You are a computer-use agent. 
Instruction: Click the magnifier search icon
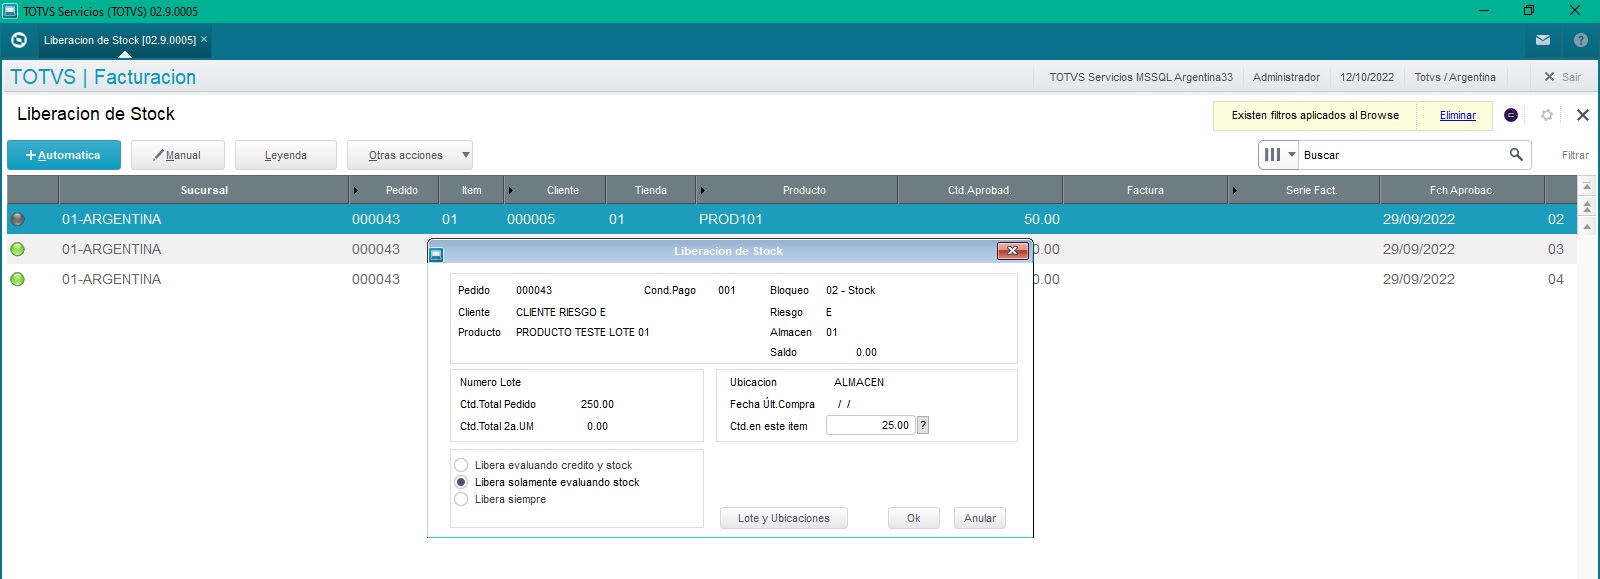coord(1516,154)
